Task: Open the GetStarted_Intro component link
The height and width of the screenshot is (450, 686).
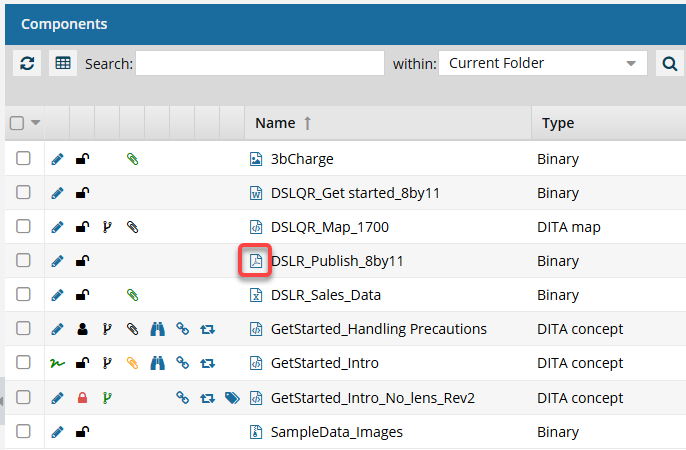Action: 324,364
